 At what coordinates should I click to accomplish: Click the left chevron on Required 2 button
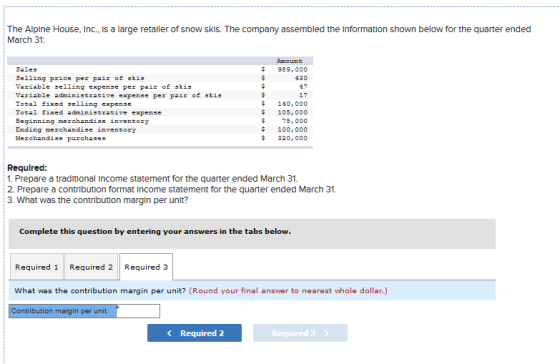point(169,333)
